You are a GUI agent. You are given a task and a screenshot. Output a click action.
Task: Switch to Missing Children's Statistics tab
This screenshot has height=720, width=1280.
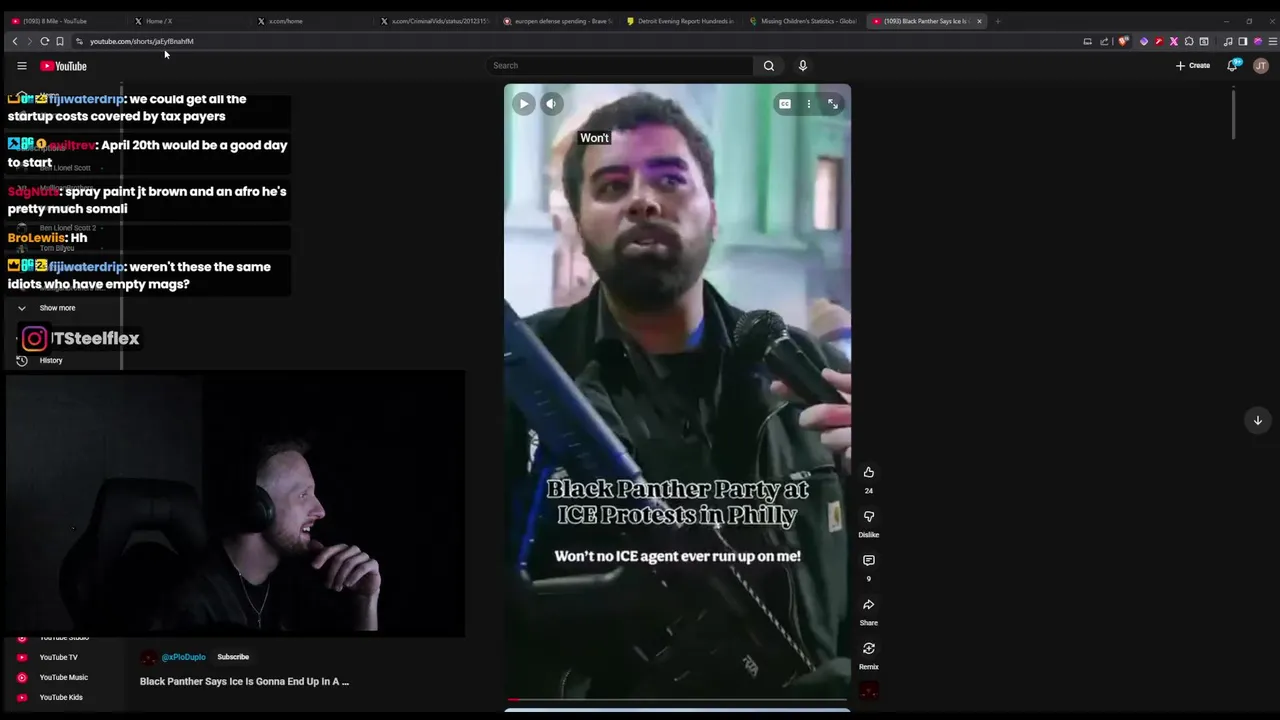(x=803, y=21)
